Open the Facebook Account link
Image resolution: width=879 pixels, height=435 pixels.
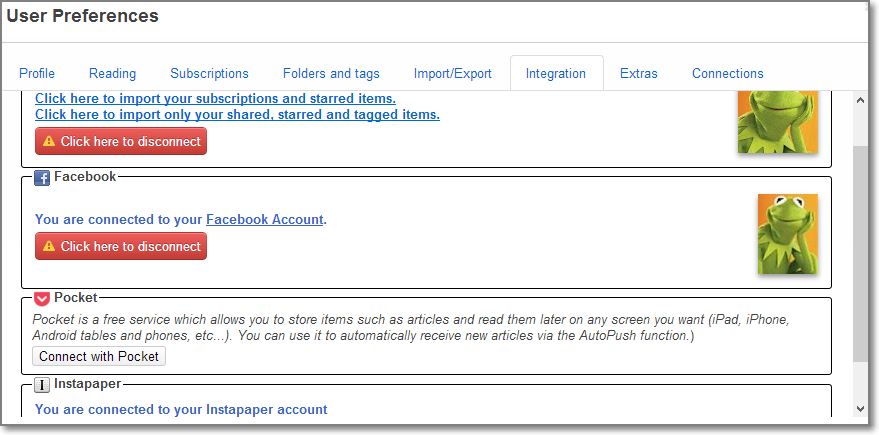tap(265, 219)
